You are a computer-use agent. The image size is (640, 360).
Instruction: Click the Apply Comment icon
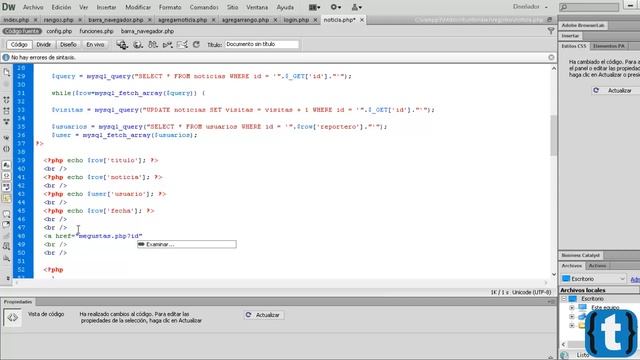[x=7, y=214]
